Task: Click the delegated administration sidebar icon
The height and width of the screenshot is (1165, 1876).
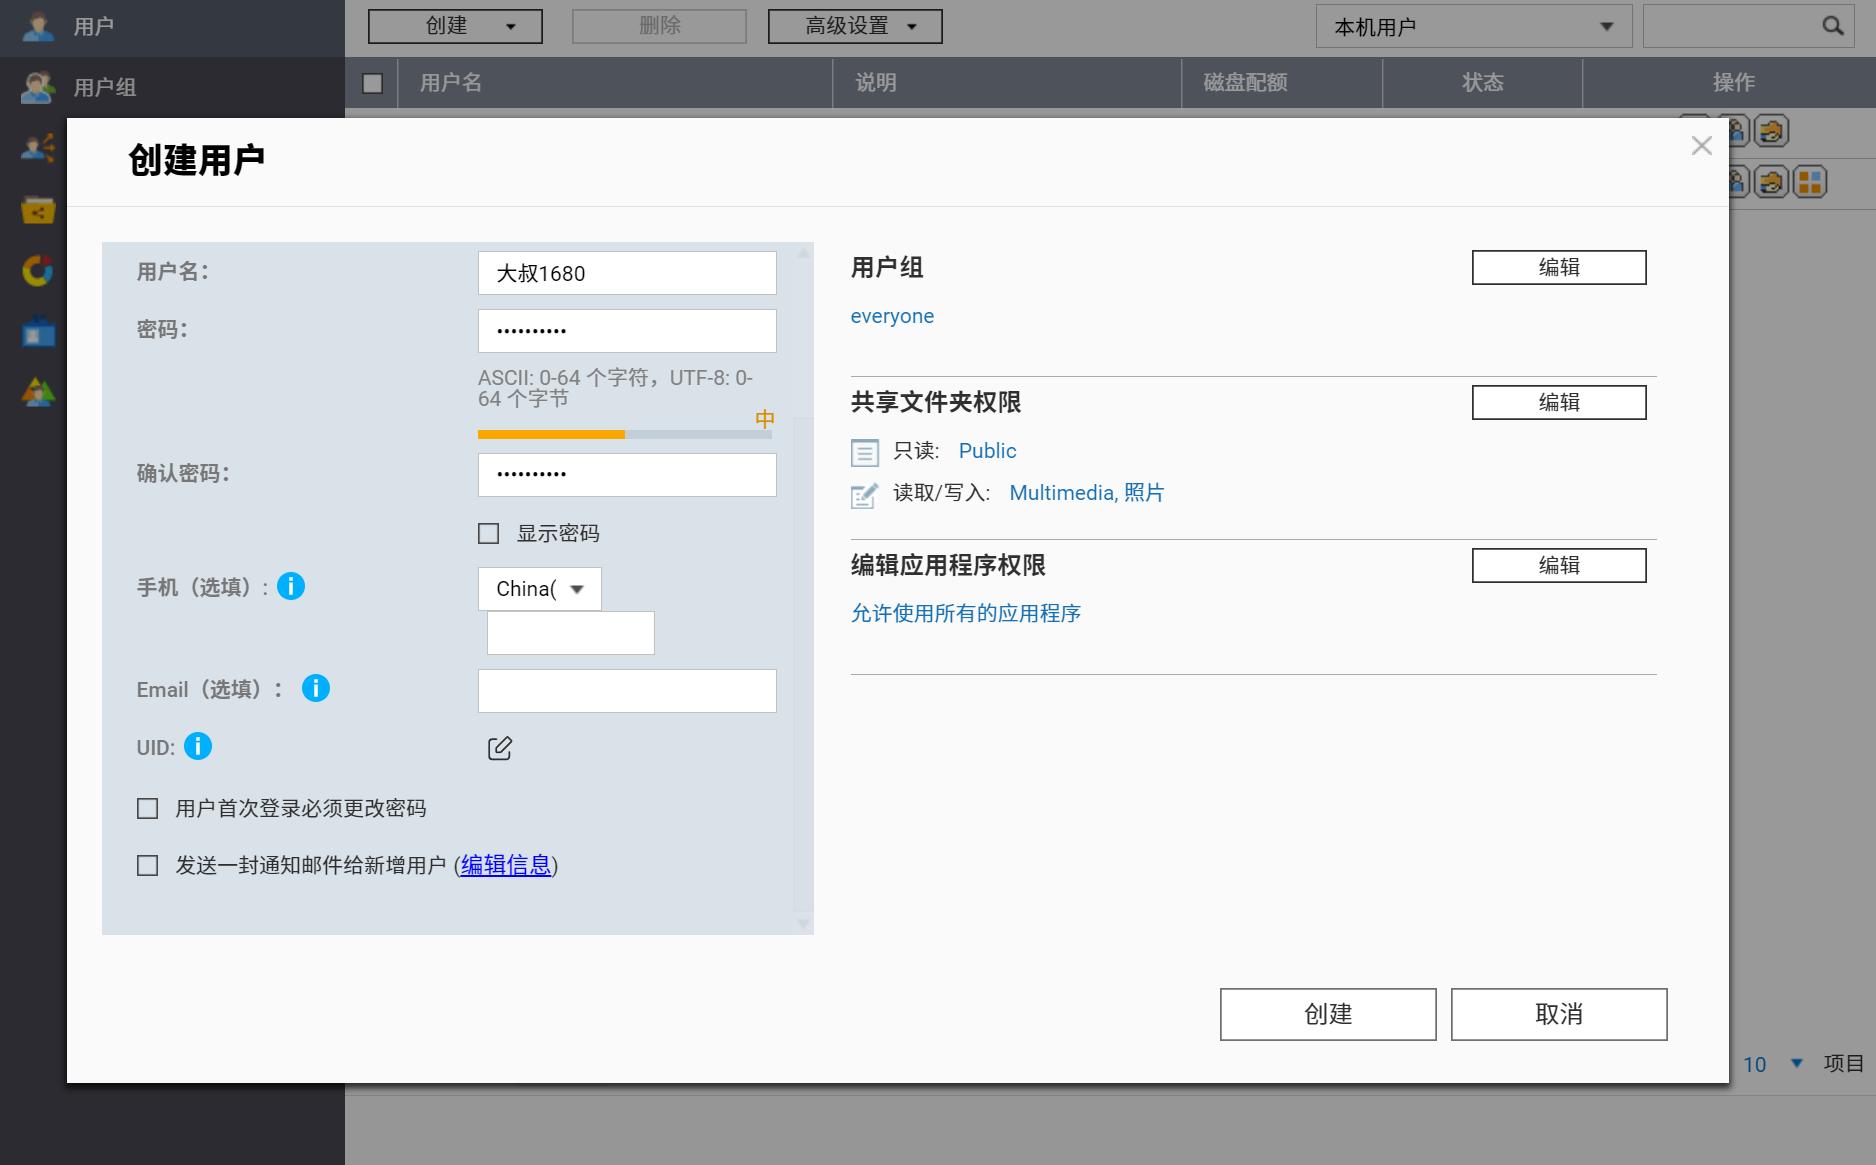Action: (37, 392)
